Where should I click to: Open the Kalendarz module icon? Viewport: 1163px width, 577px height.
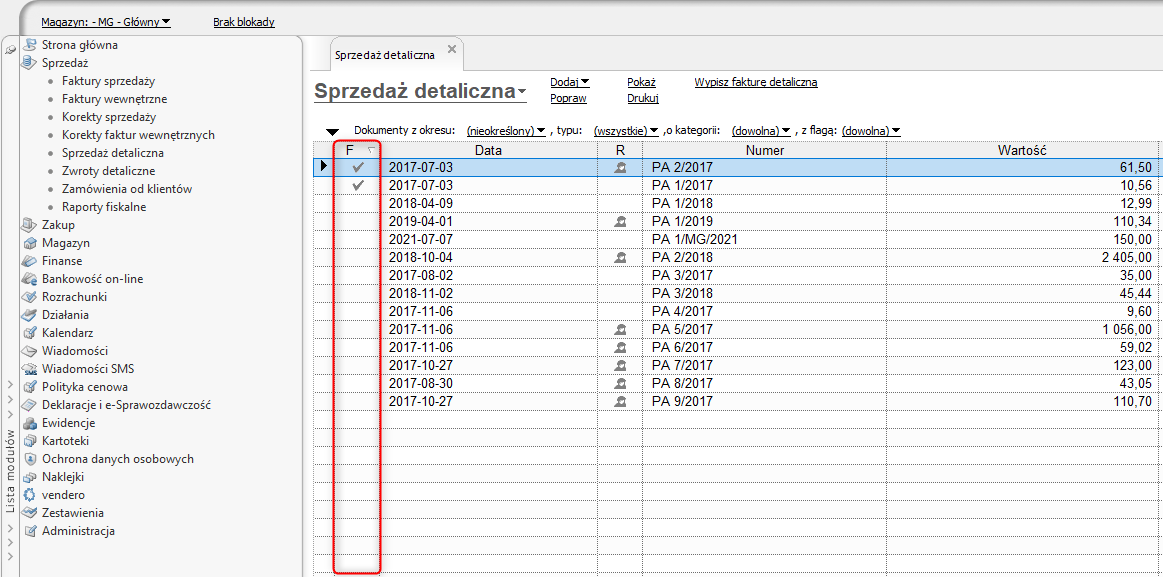point(30,333)
